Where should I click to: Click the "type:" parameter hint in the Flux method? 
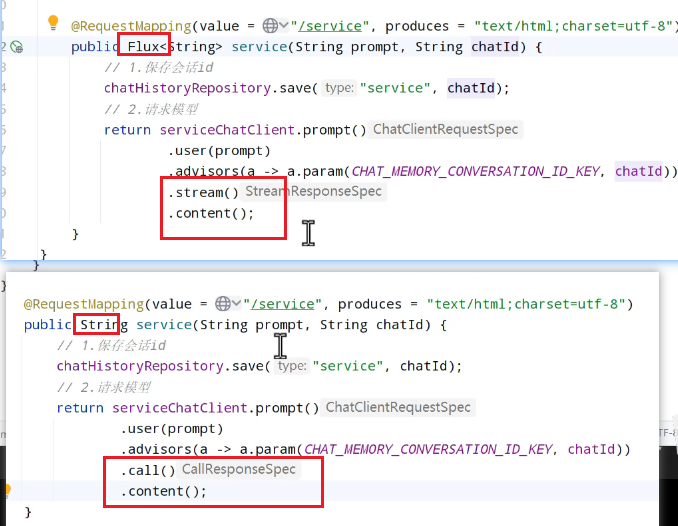[339, 88]
